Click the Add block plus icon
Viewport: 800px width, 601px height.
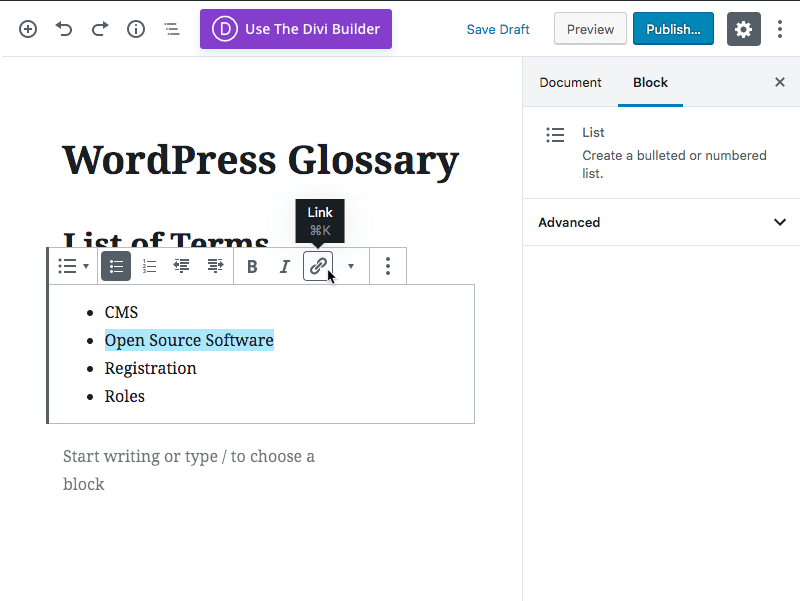[x=28, y=29]
